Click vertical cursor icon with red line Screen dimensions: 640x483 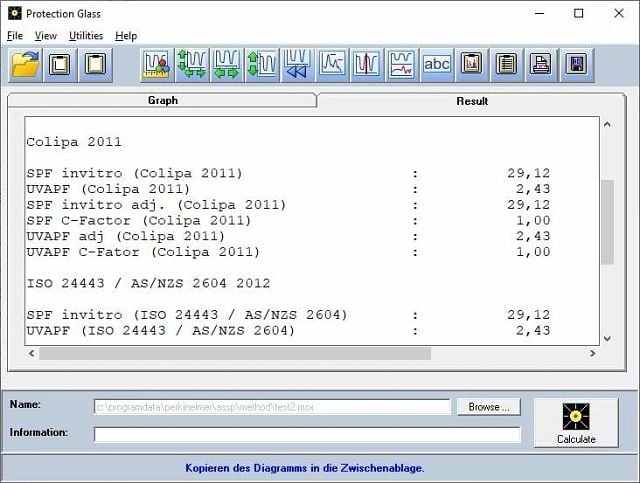(367, 65)
